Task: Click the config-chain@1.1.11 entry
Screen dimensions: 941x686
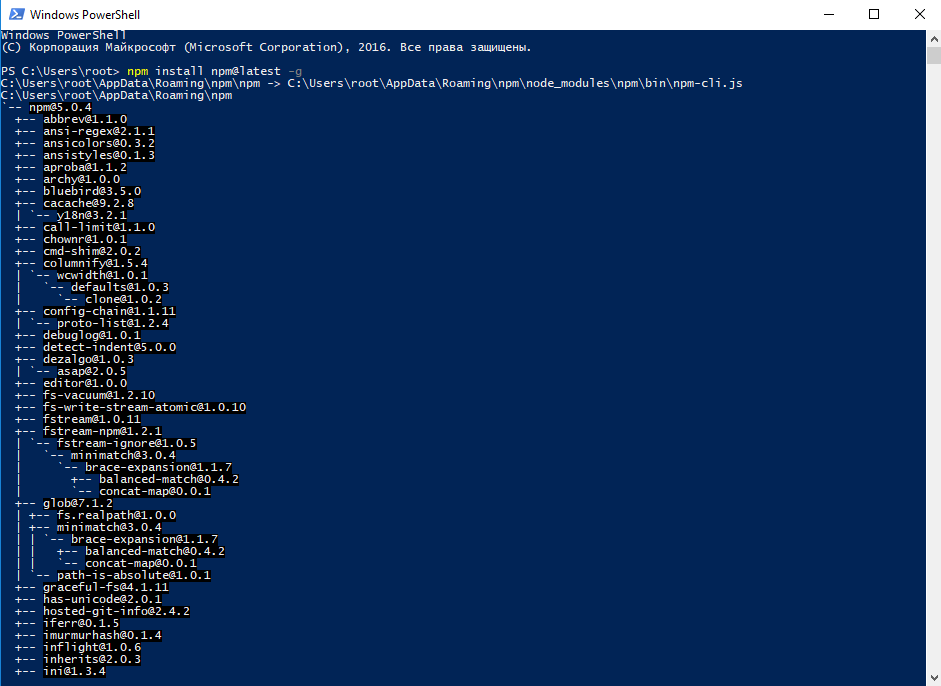Action: coord(109,311)
